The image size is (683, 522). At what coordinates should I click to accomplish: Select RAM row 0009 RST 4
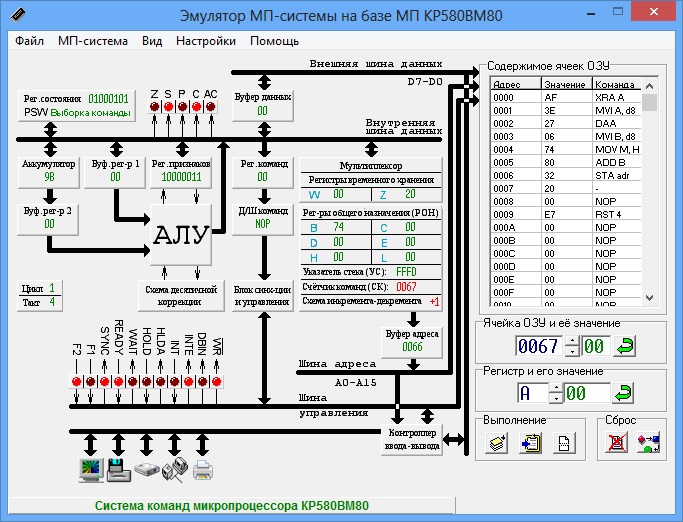click(x=566, y=214)
